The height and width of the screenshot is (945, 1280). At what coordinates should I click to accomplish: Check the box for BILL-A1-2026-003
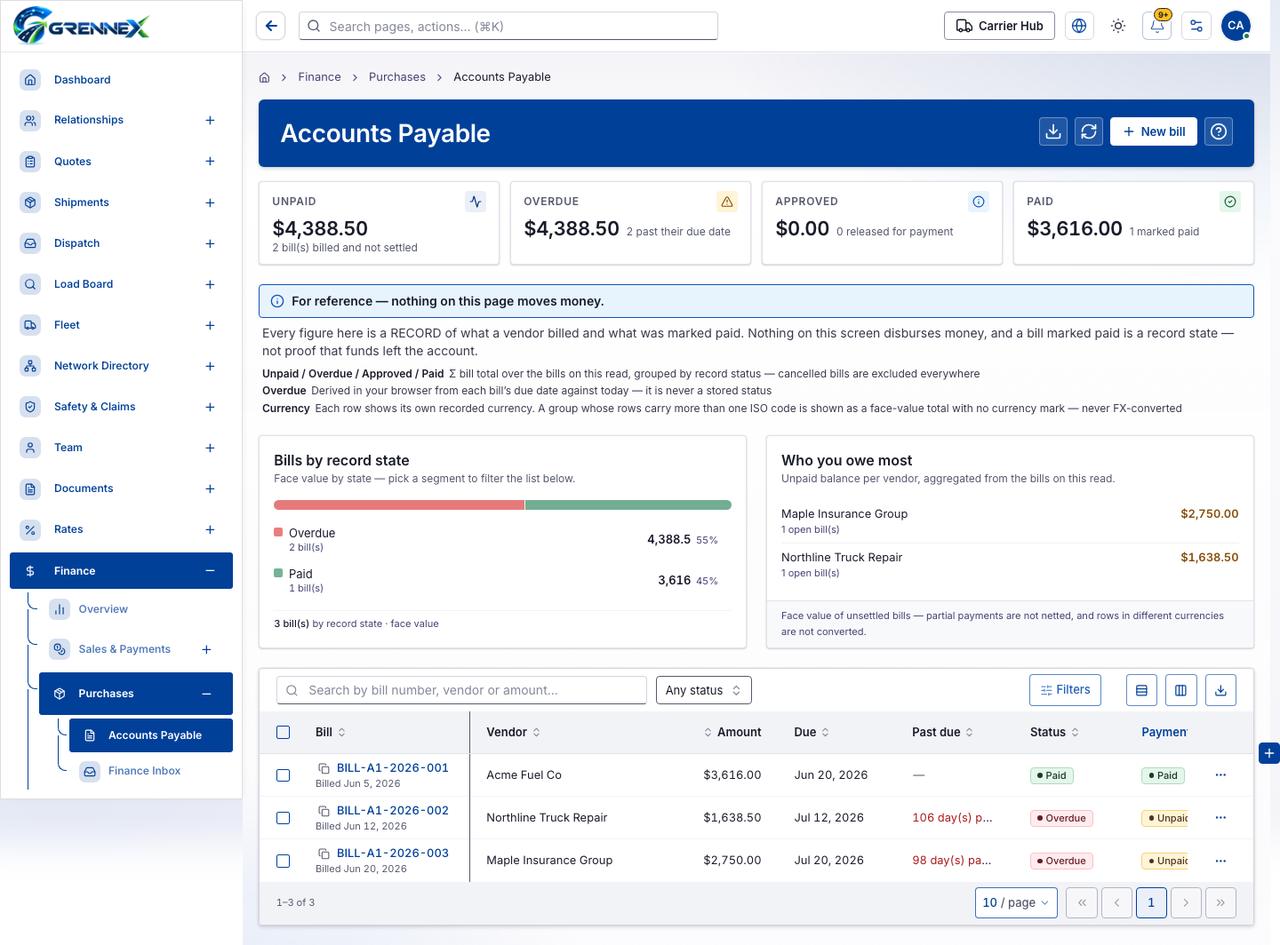283,860
